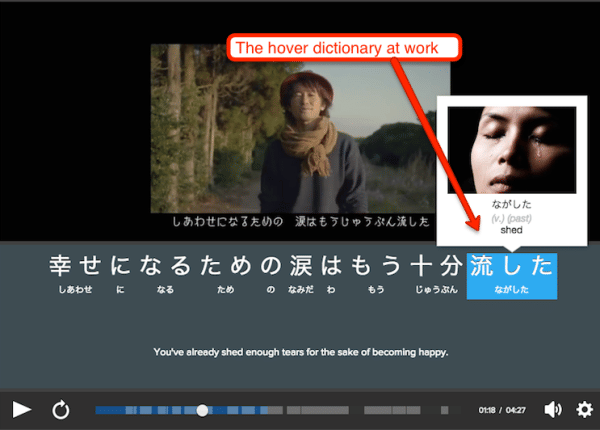Open settings with the gear icon

click(x=584, y=410)
